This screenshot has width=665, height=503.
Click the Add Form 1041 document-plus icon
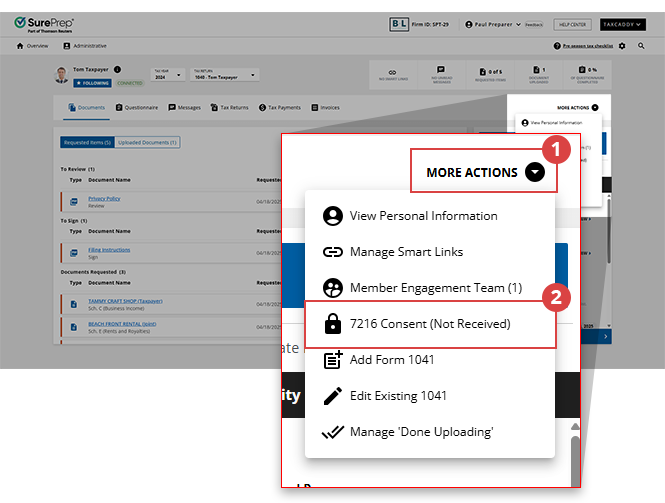coord(333,360)
